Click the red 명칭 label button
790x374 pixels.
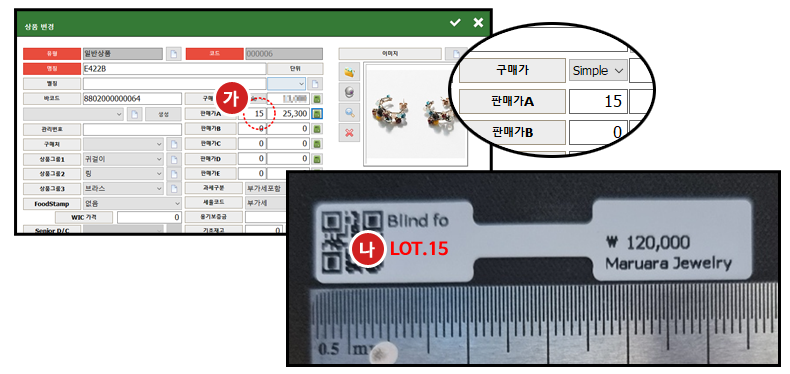pyautogui.click(x=52, y=69)
